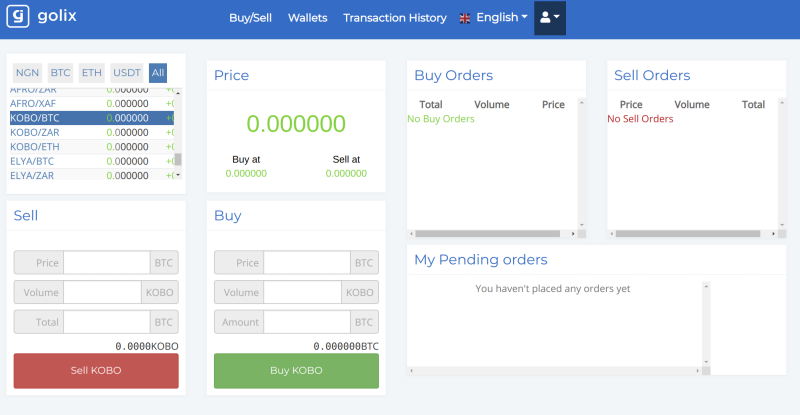The width and height of the screenshot is (800, 415).
Task: Focus the Sell Total input field
Action: (x=107, y=322)
